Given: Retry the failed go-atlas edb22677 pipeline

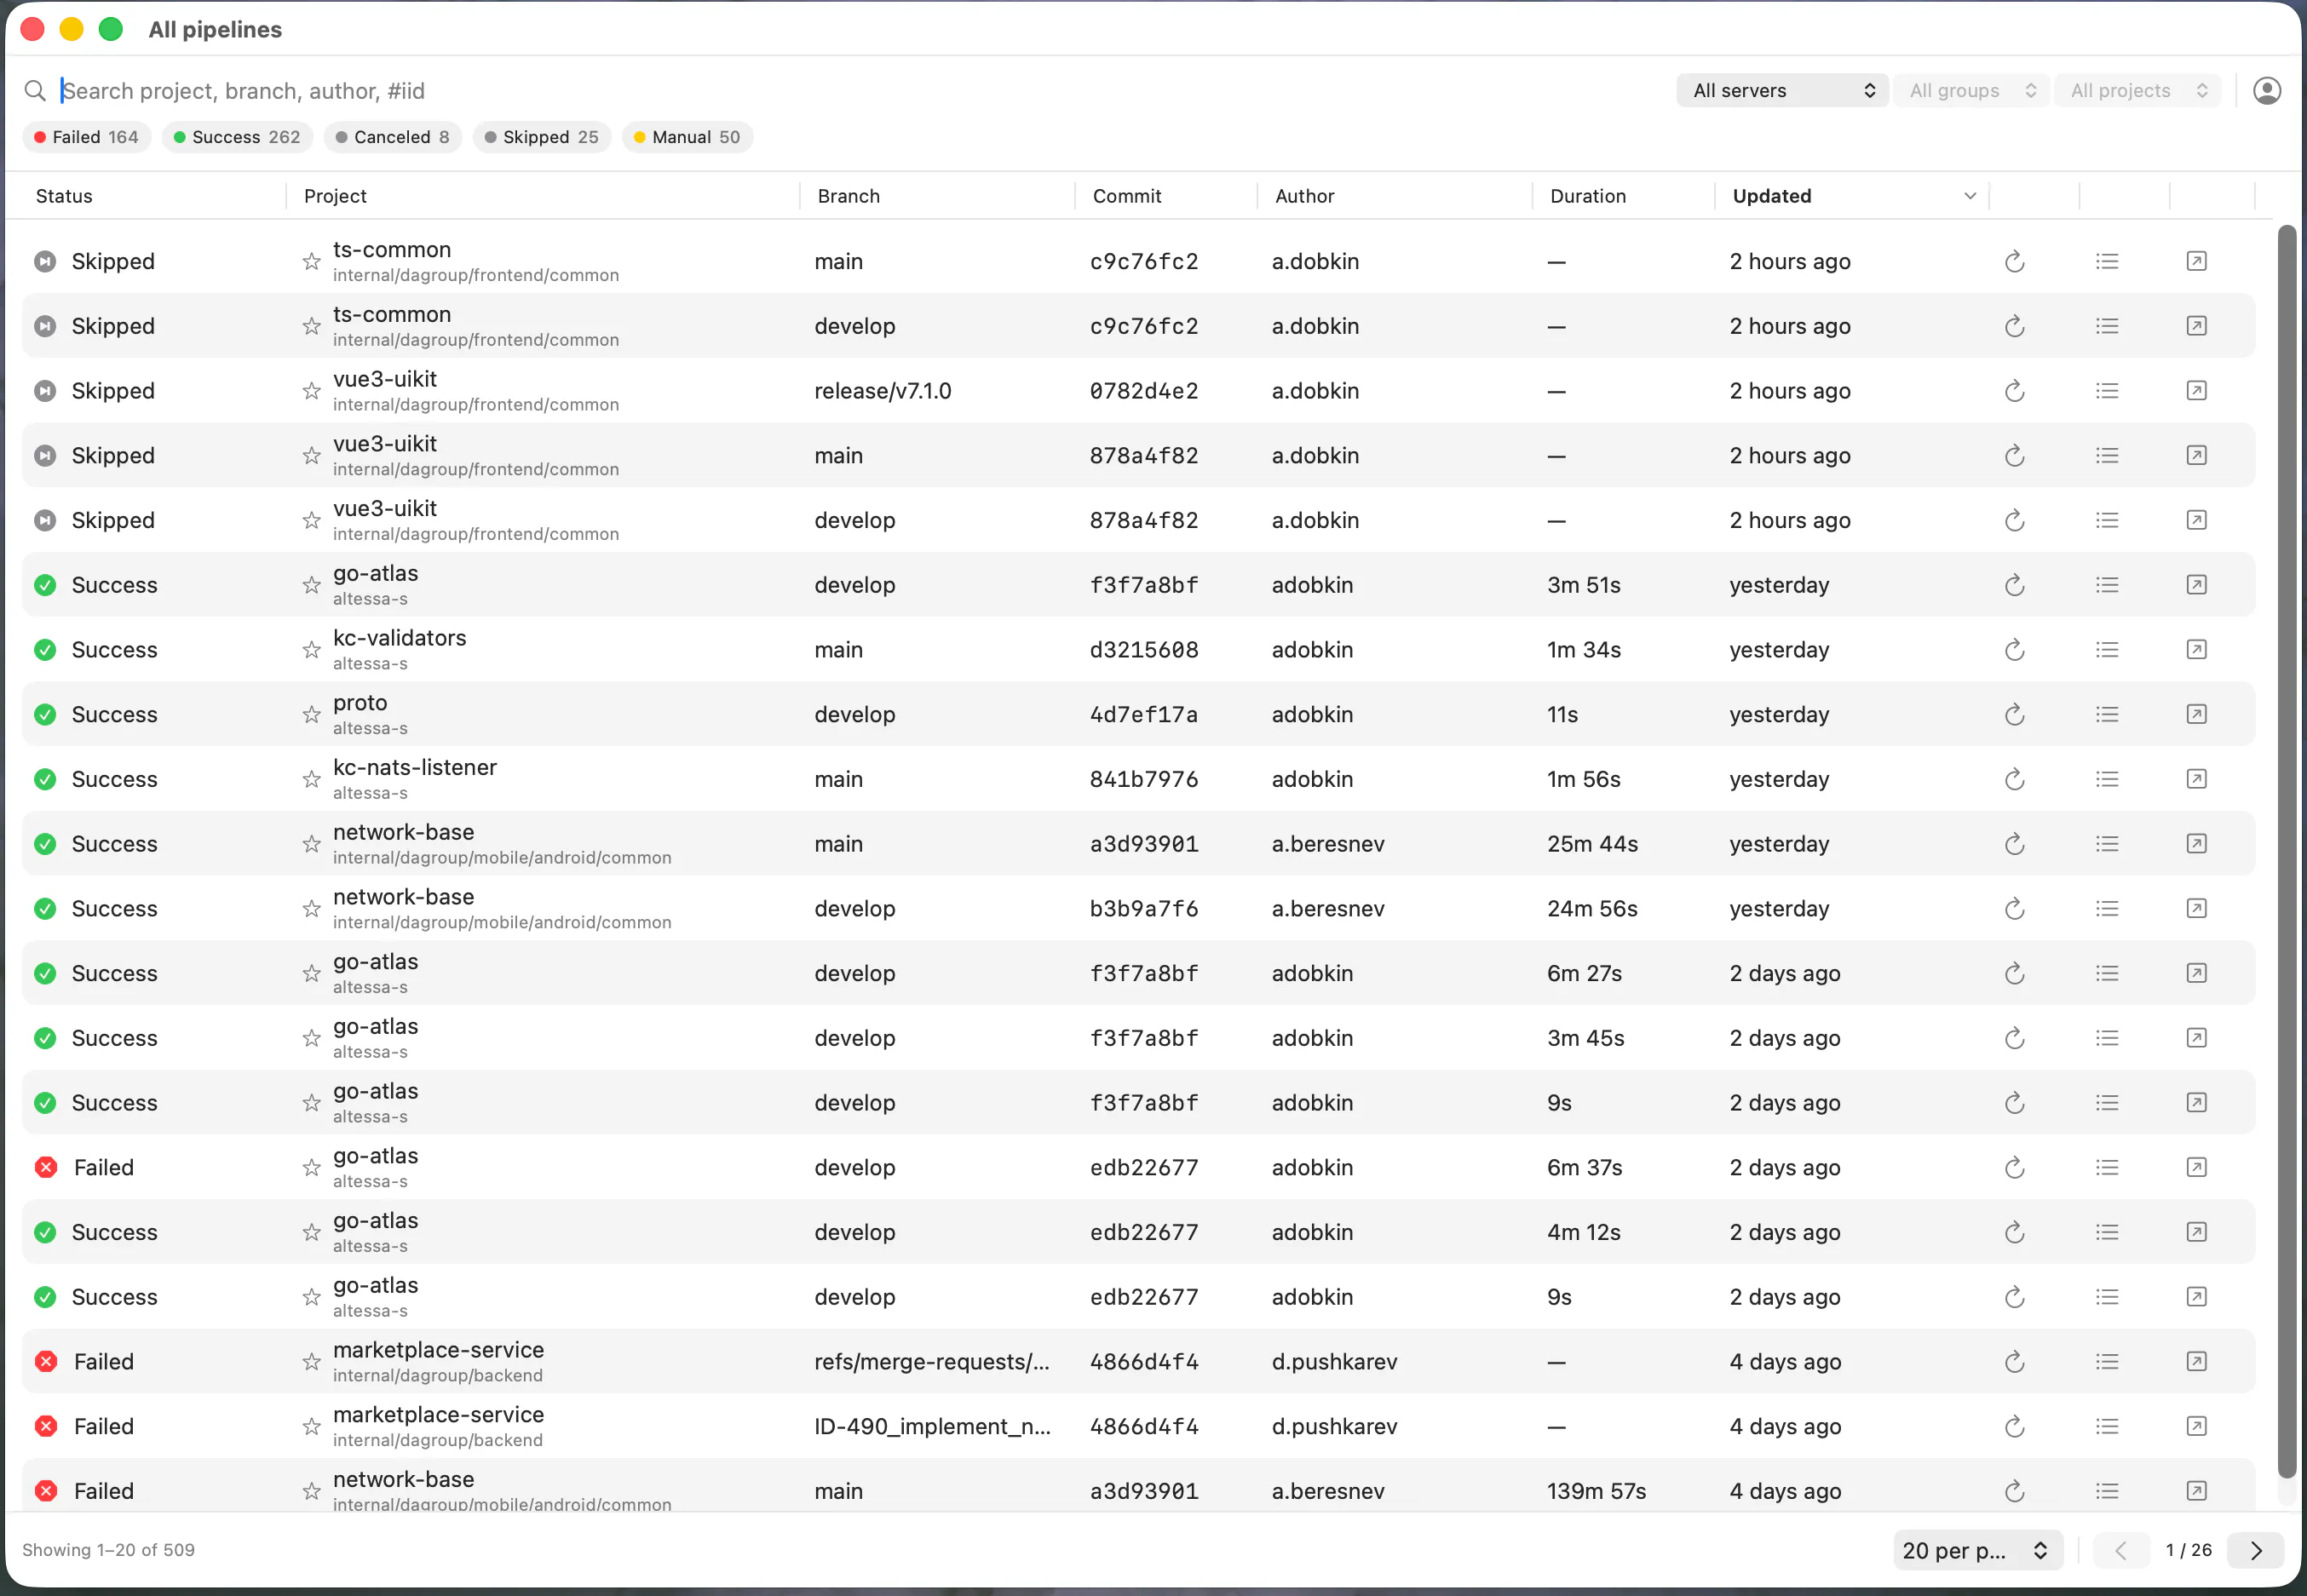Looking at the screenshot, I should click(x=2014, y=1168).
